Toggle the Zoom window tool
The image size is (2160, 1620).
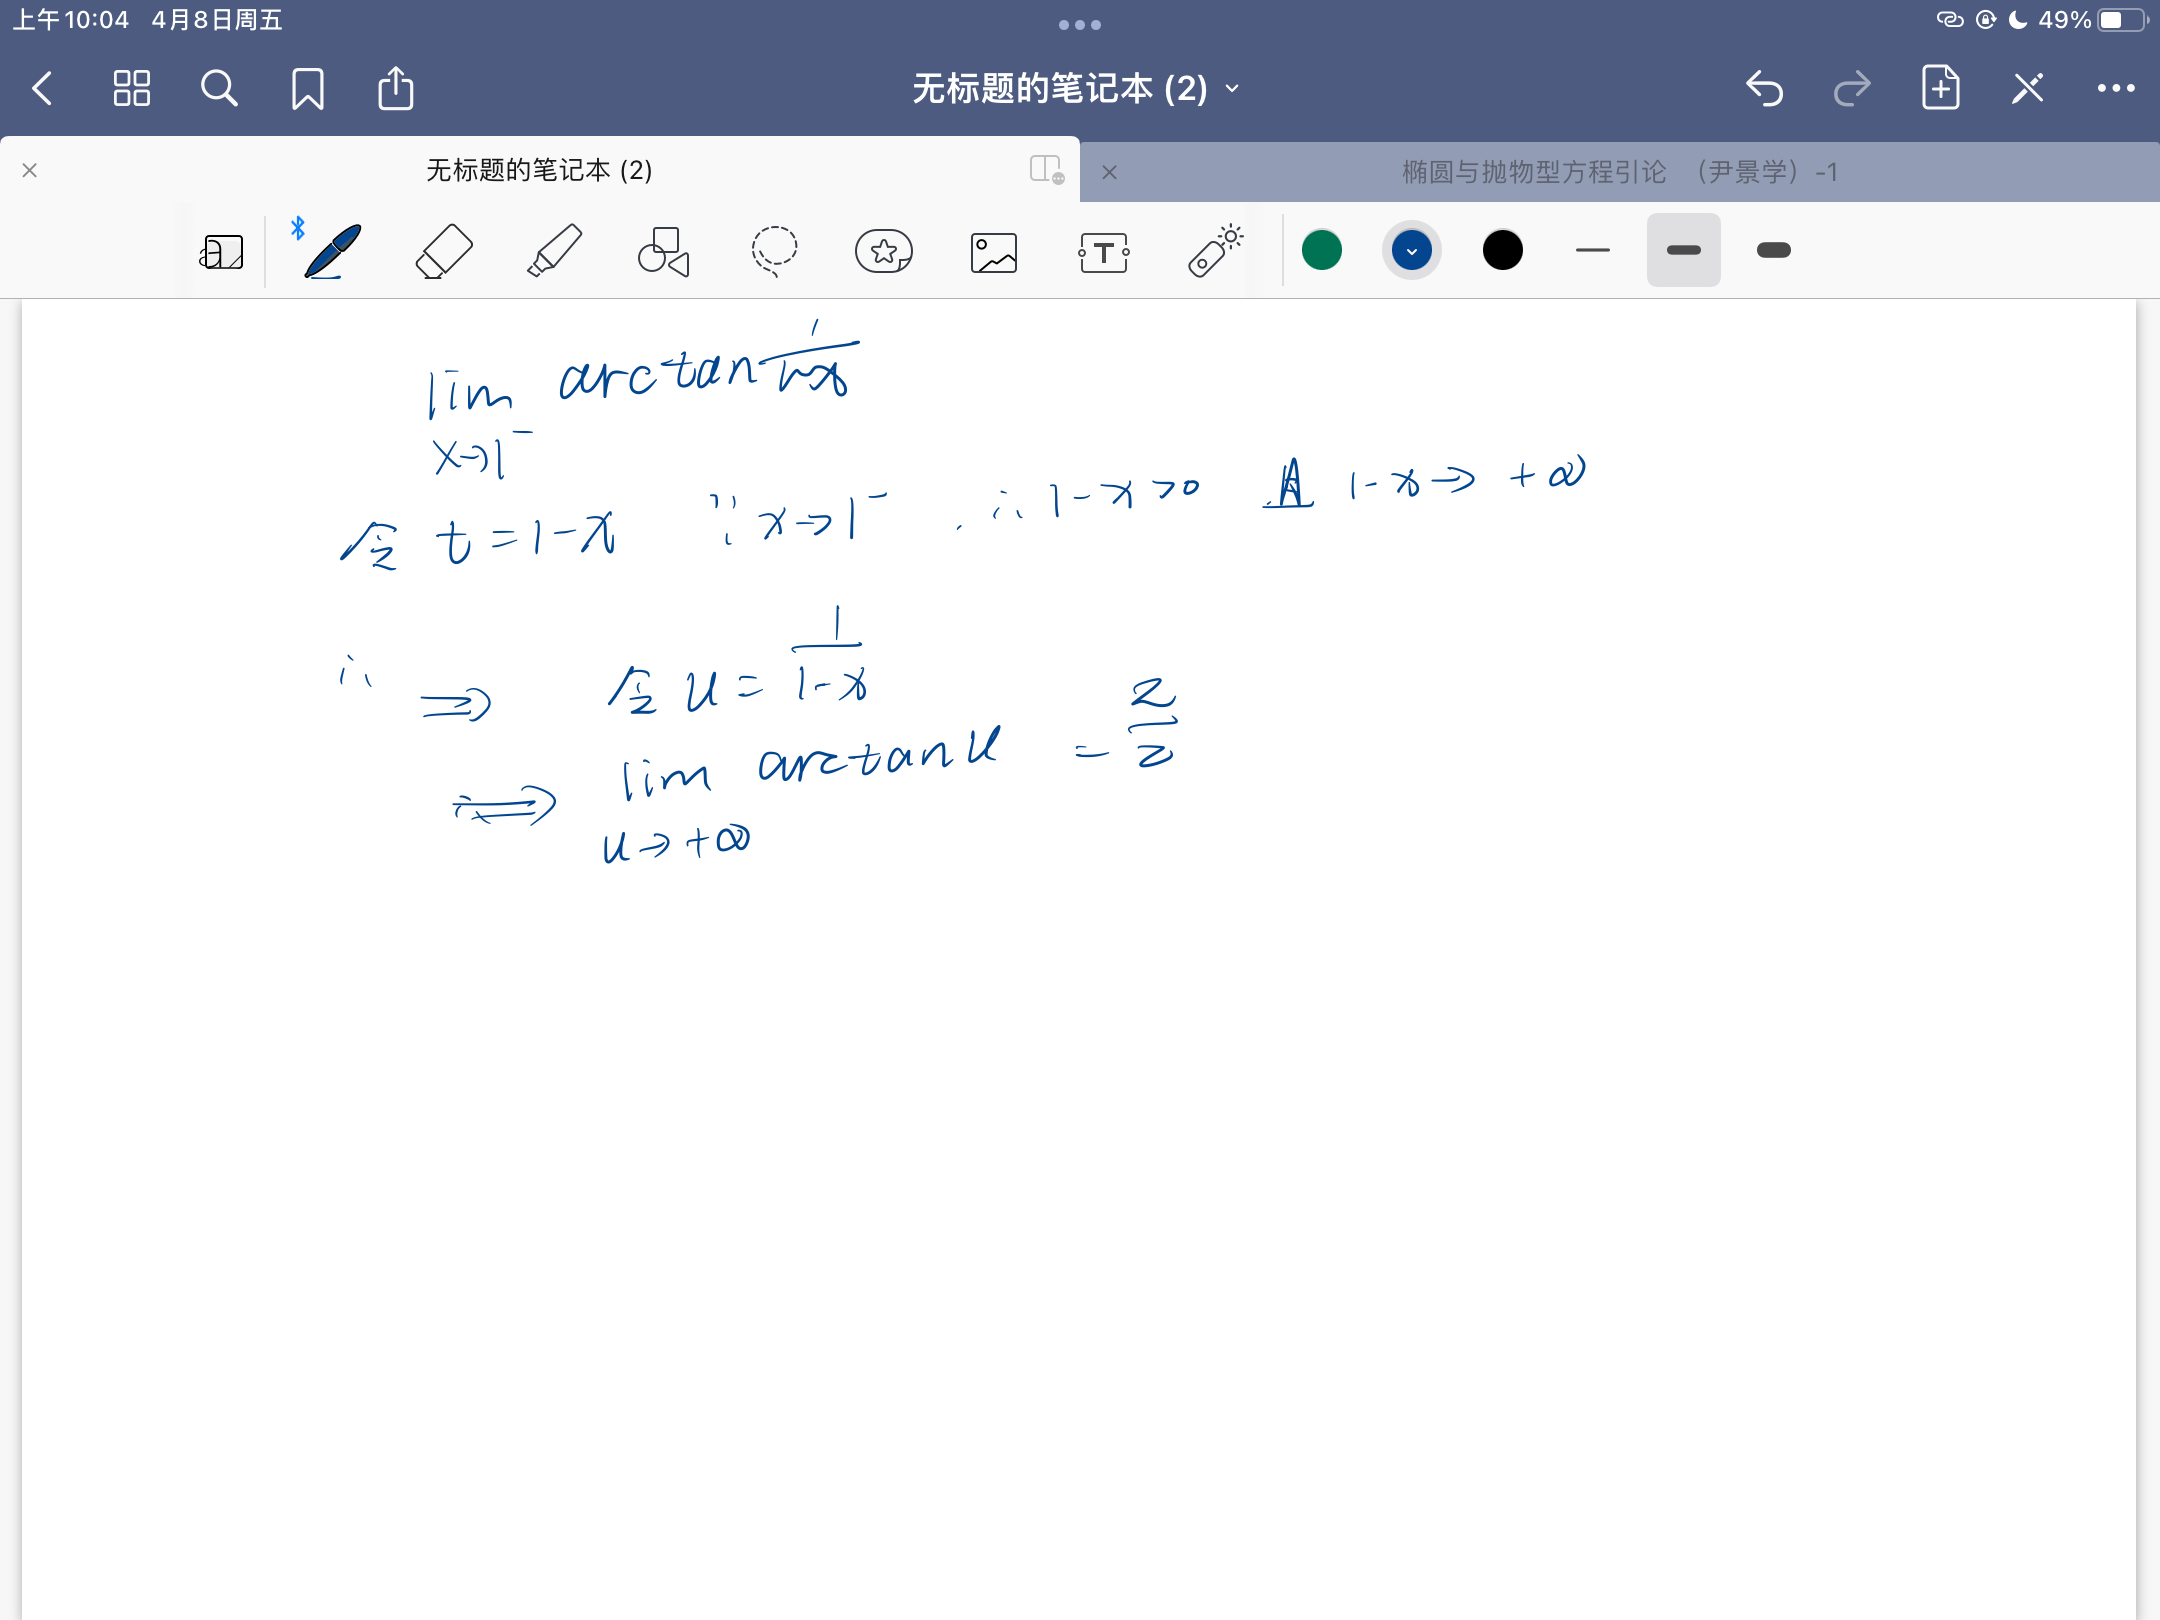pos(221,252)
